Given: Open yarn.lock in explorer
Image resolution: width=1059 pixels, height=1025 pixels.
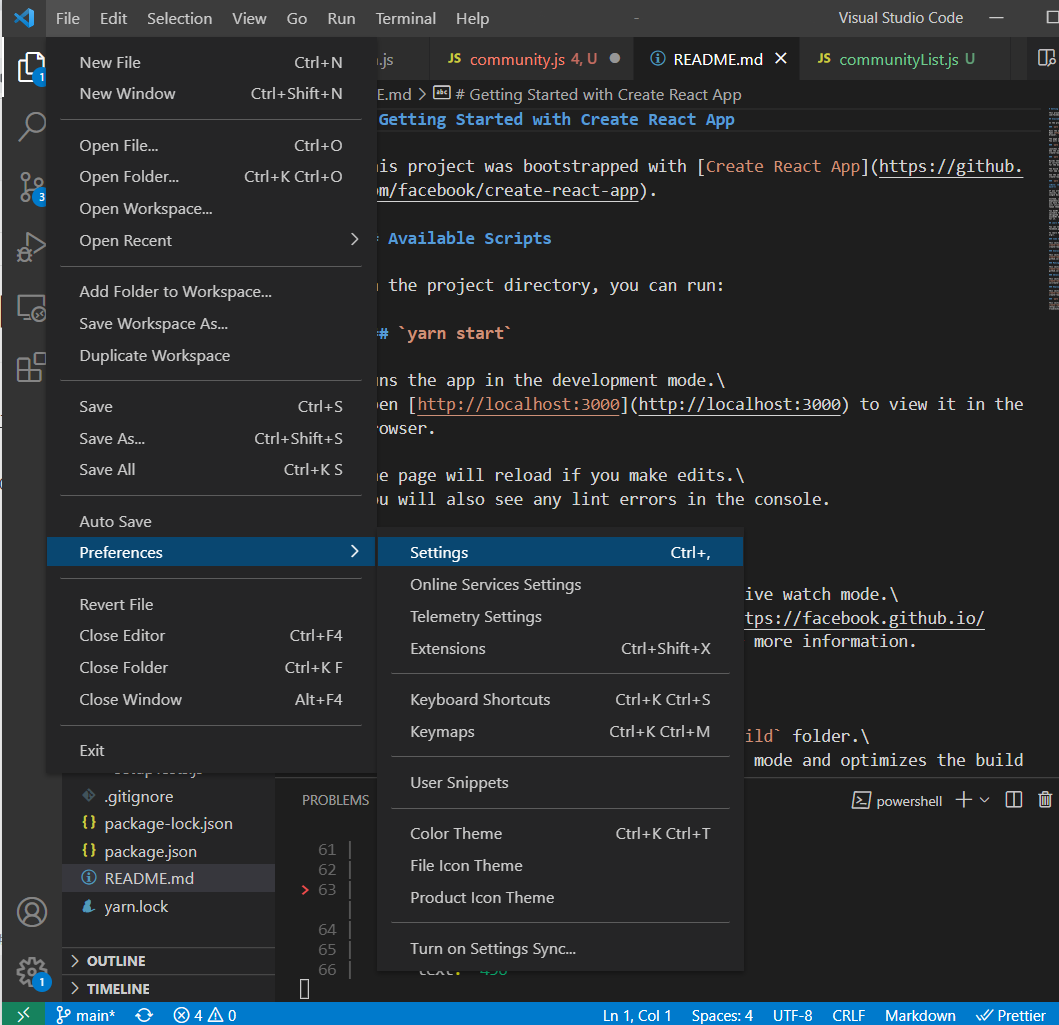Looking at the screenshot, I should [x=169, y=906].
